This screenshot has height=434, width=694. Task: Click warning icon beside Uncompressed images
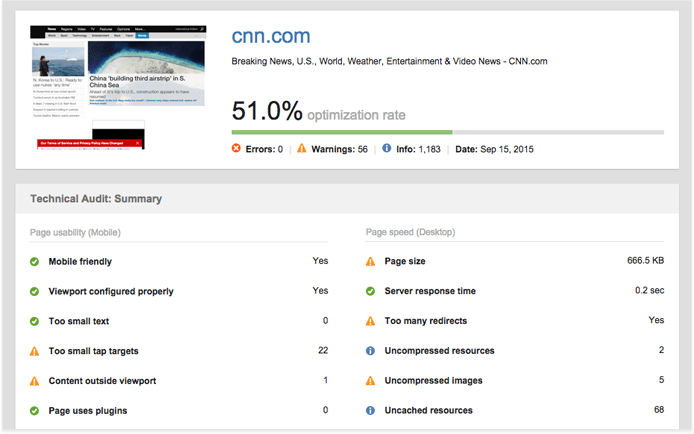(370, 380)
